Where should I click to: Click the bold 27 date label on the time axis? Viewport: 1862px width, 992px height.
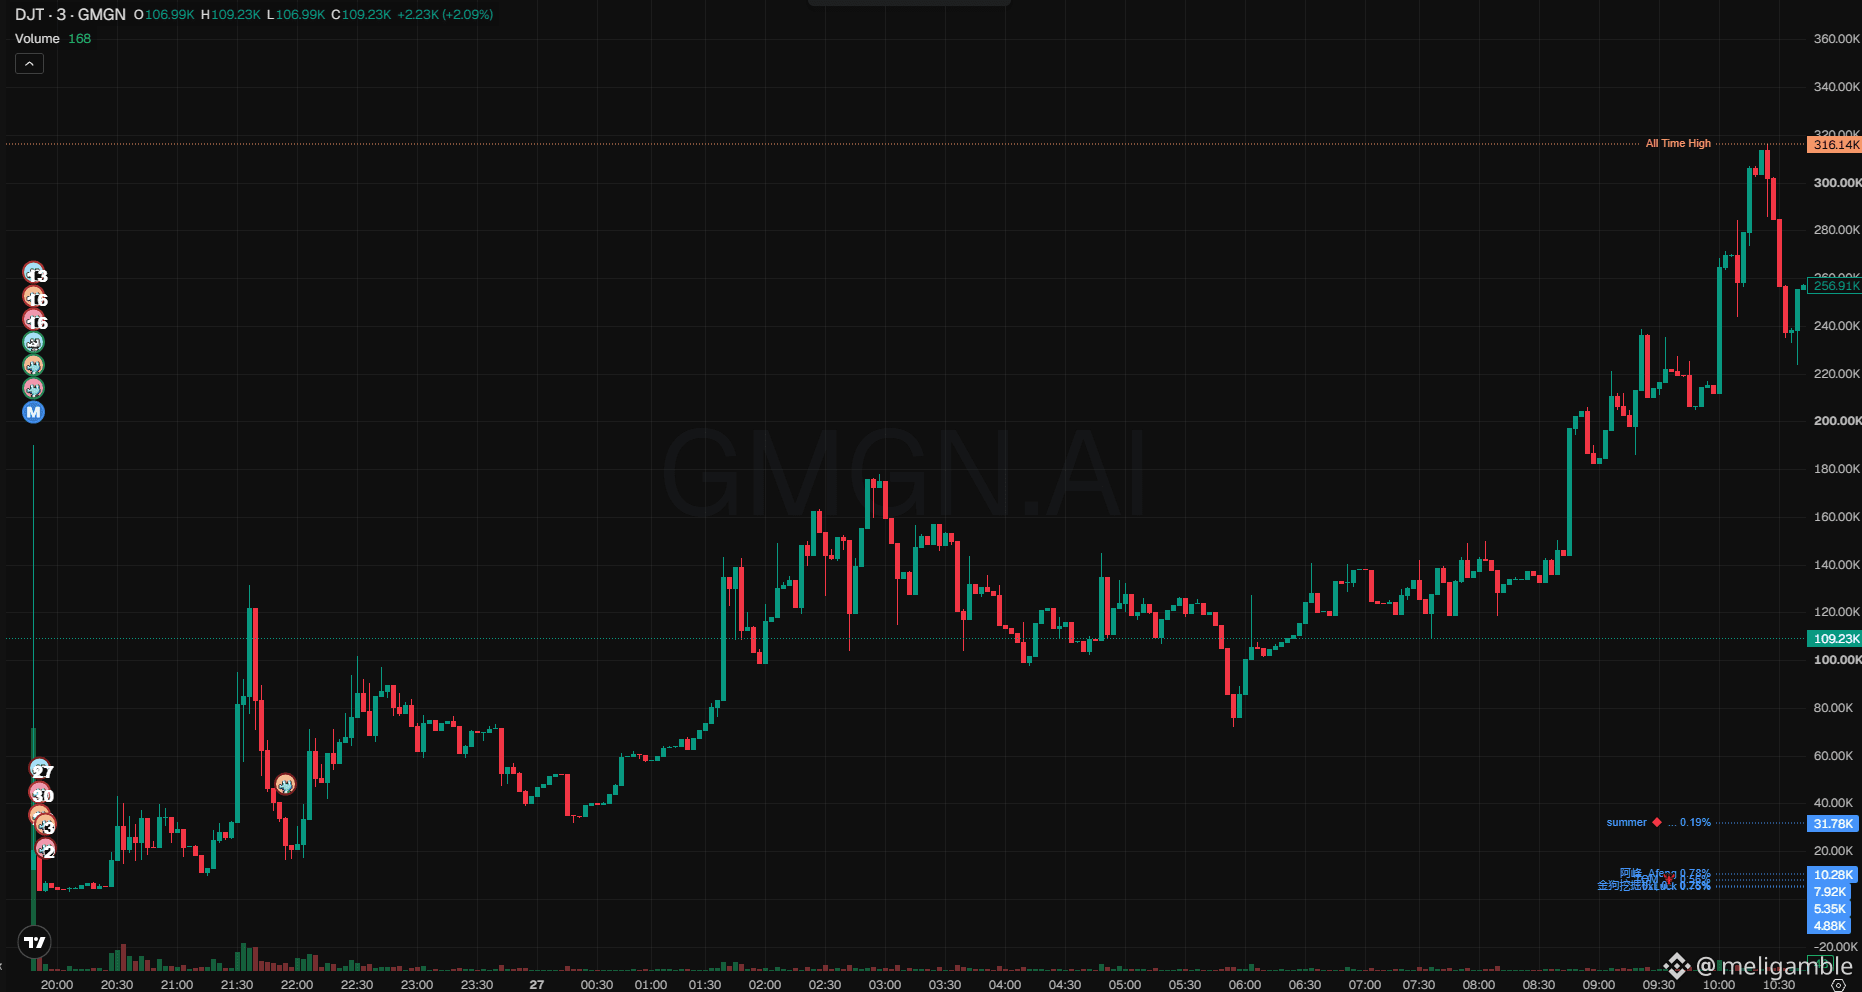(x=537, y=985)
